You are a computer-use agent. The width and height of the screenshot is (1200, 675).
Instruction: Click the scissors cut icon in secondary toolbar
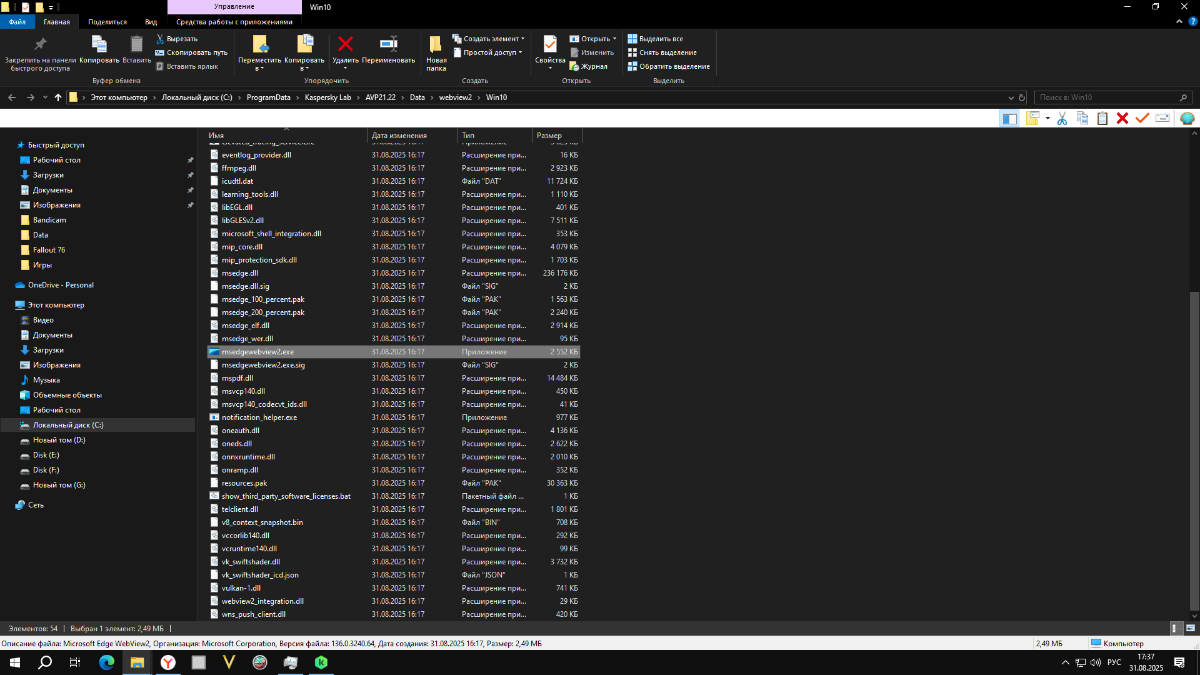pyautogui.click(x=1062, y=118)
